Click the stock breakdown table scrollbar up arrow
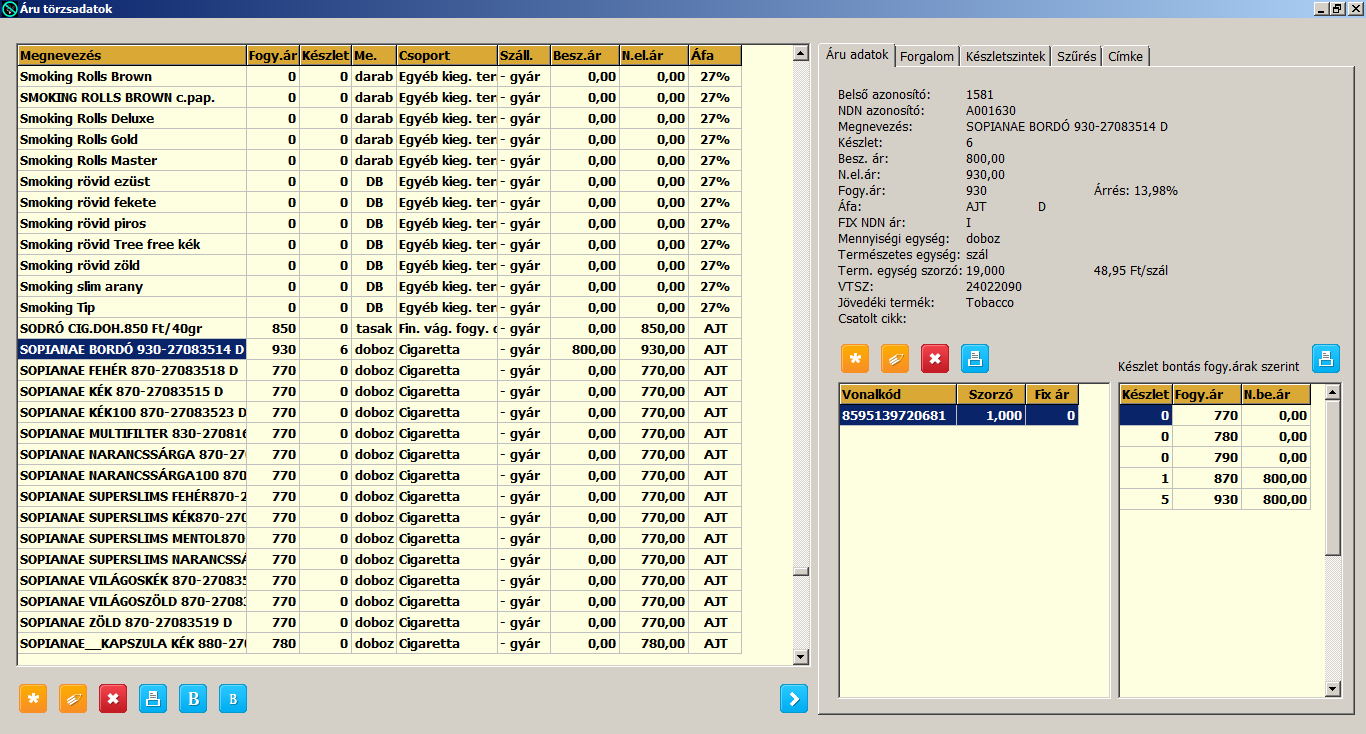Image resolution: width=1366 pixels, height=734 pixels. coord(1332,392)
